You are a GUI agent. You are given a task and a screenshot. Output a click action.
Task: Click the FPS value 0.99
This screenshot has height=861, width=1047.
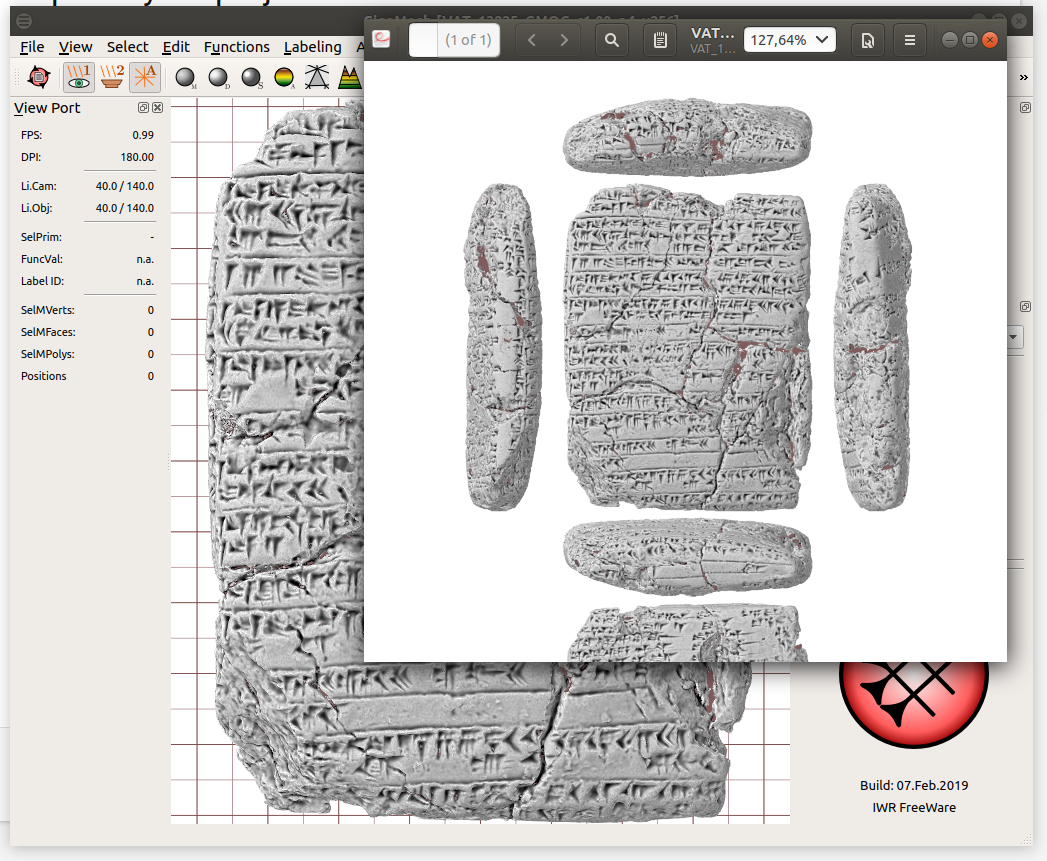143,135
